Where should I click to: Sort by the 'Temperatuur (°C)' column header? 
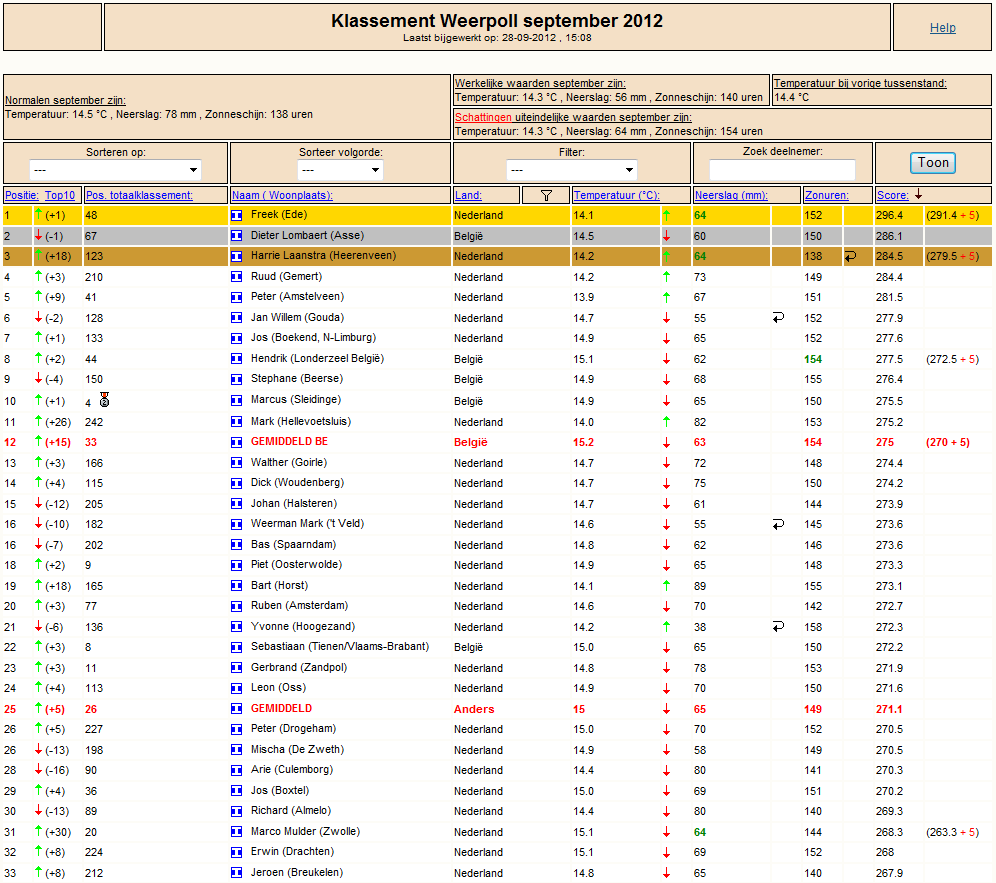click(616, 196)
